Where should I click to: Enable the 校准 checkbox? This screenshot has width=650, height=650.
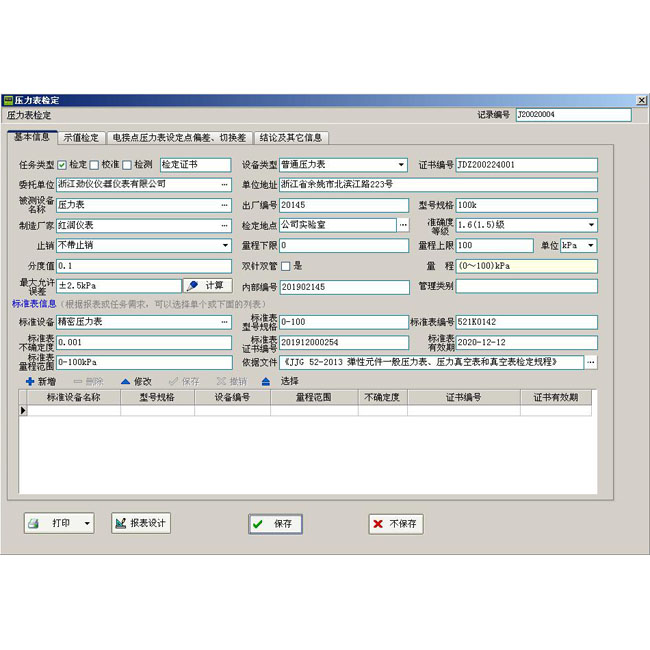point(94,165)
